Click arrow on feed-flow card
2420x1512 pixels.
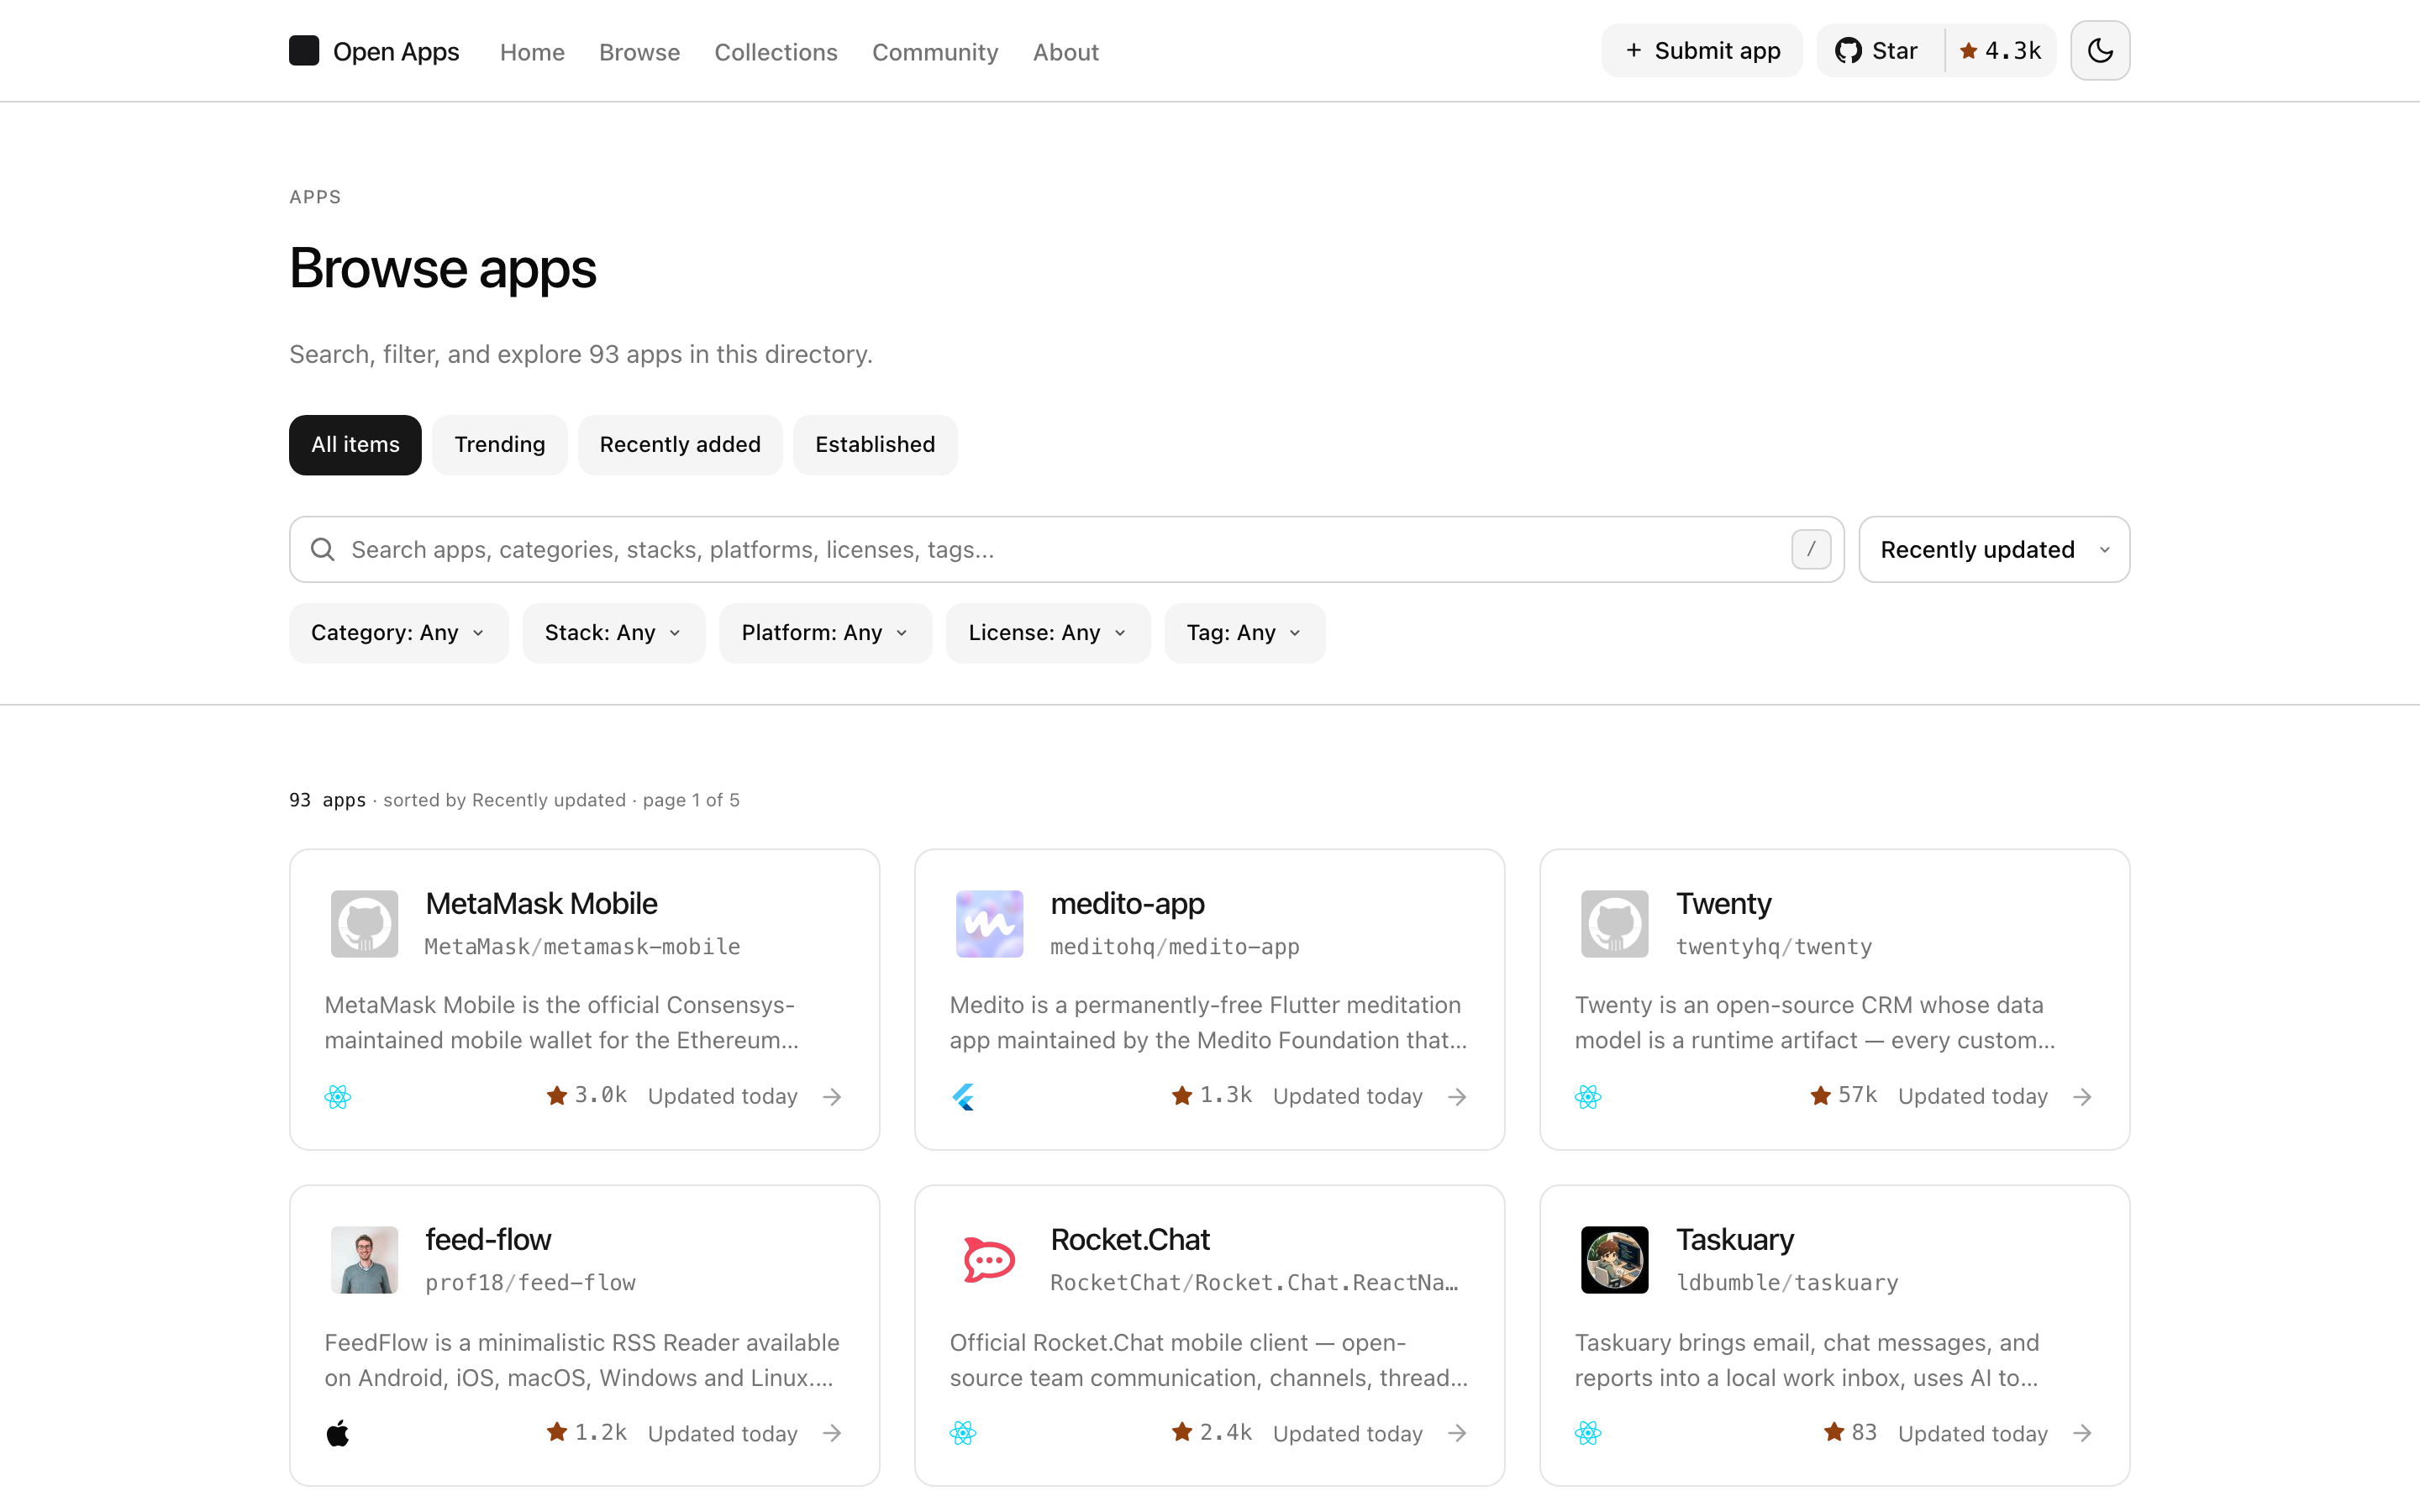click(x=832, y=1433)
